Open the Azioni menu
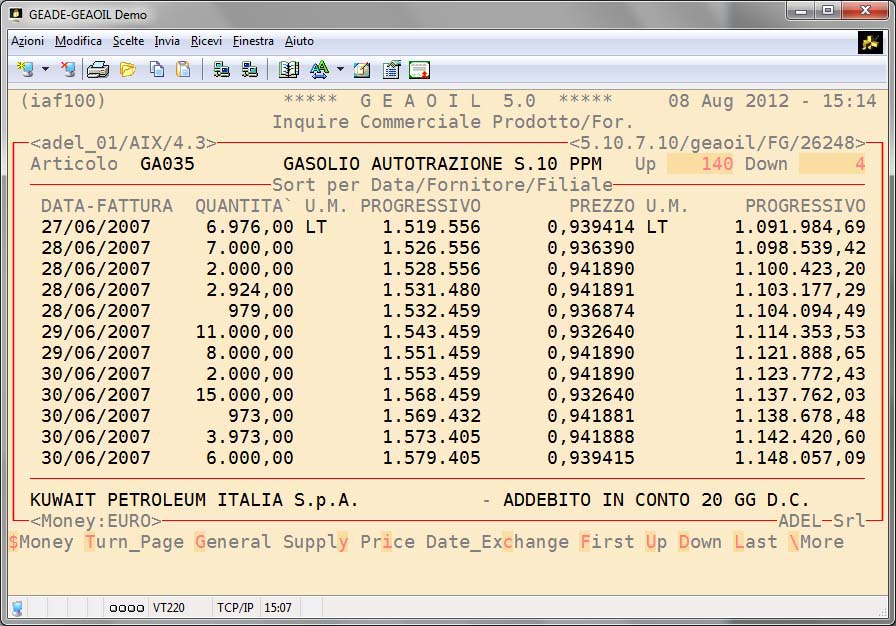 pyautogui.click(x=27, y=41)
